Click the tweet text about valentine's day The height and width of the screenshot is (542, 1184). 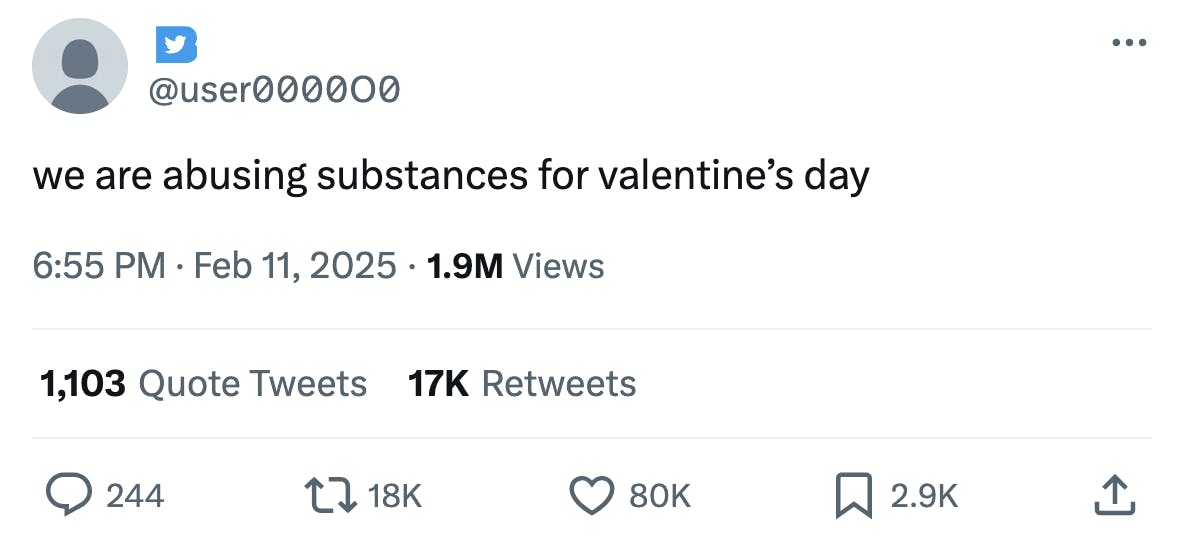pos(451,176)
